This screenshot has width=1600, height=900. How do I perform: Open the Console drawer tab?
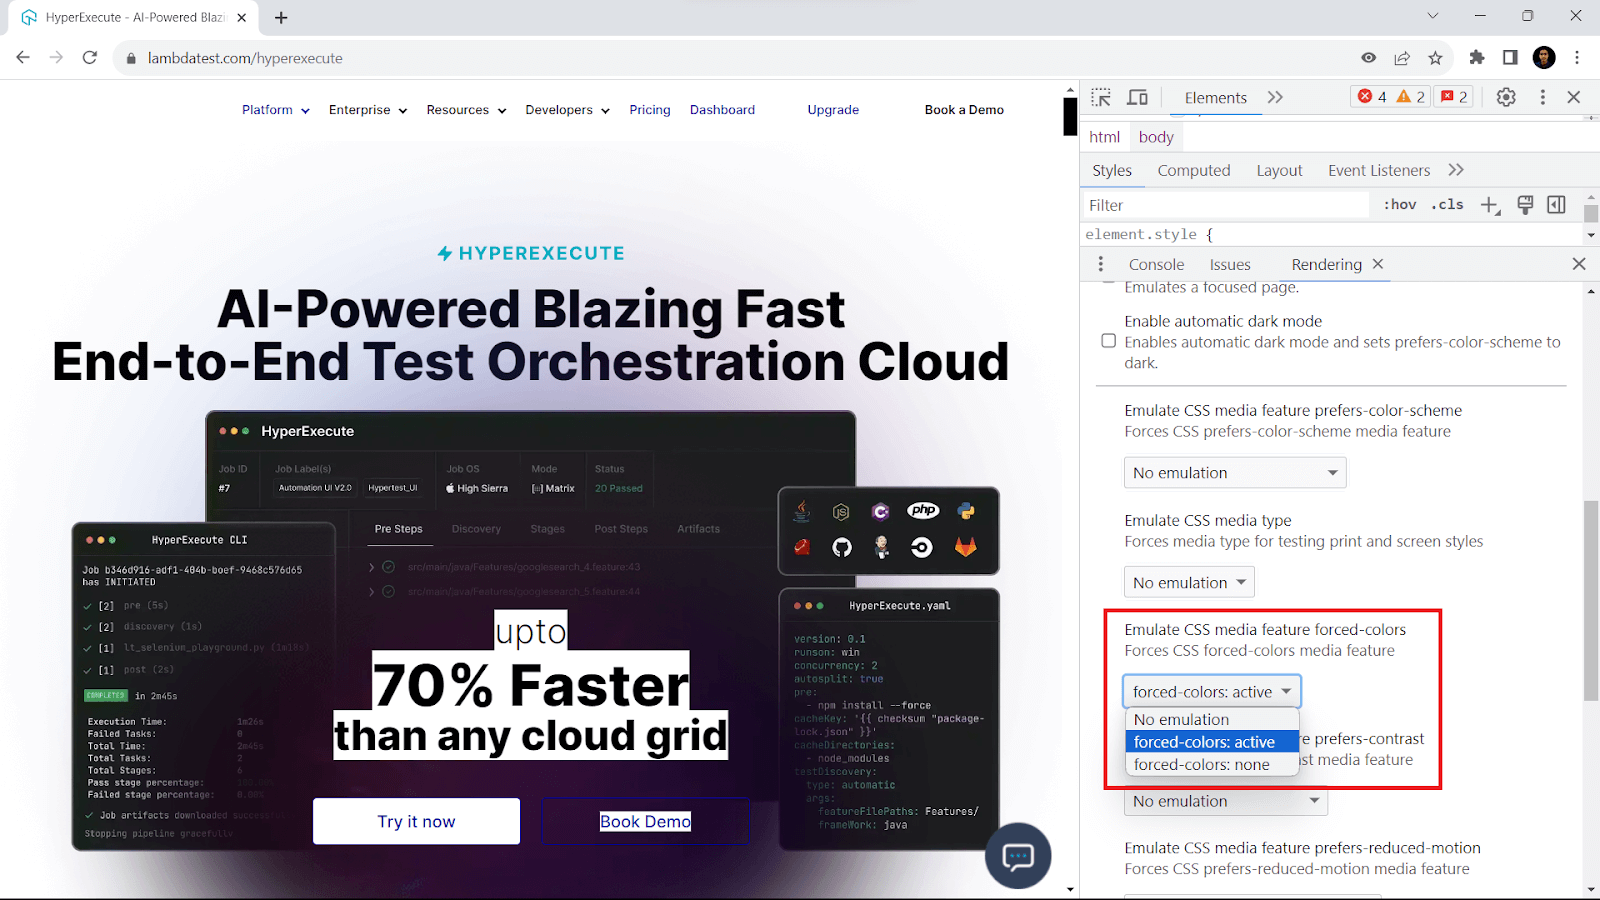click(x=1157, y=265)
